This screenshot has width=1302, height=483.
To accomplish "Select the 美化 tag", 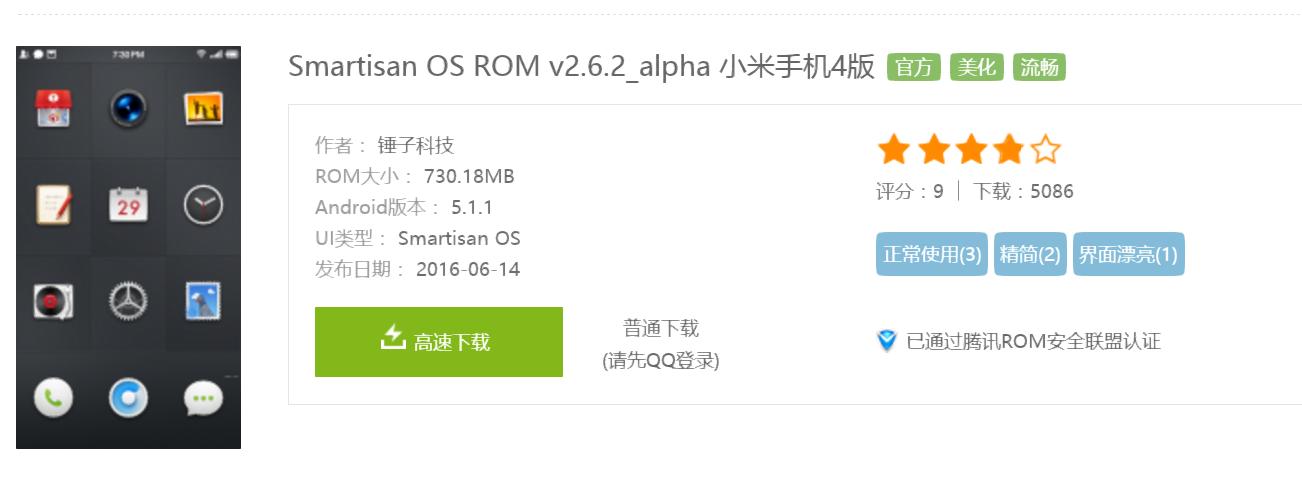I will coord(976,67).
